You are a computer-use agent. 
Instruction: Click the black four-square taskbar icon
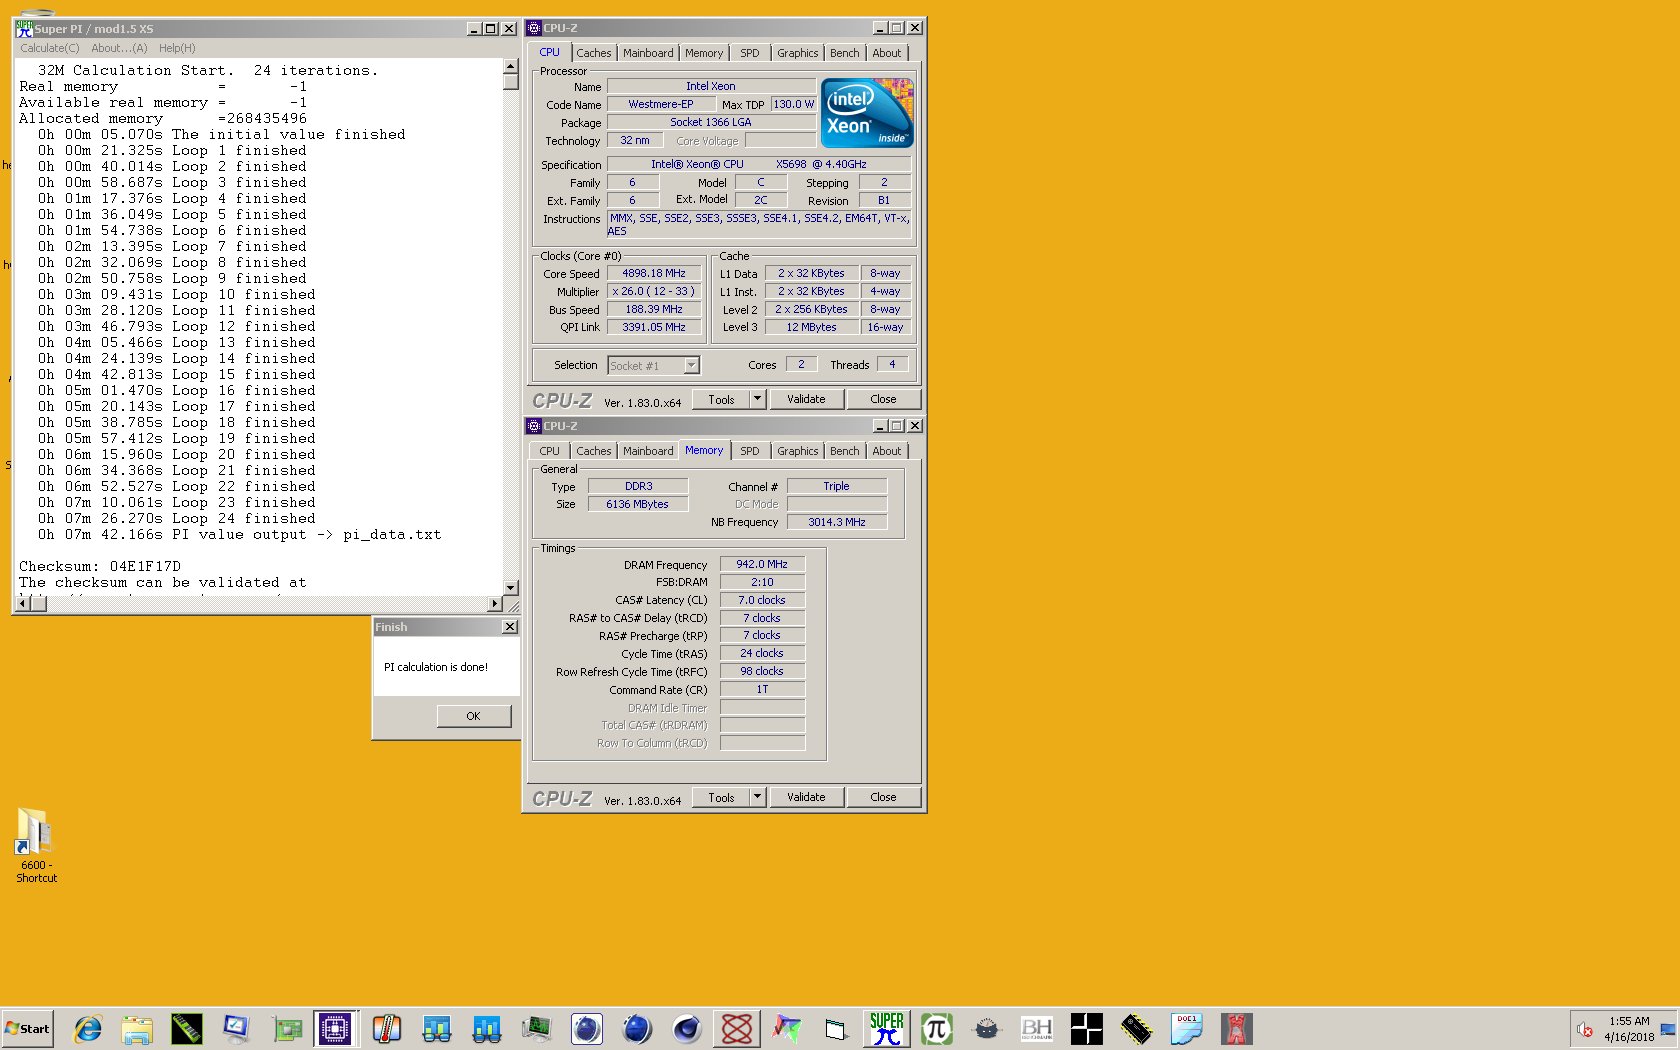[1087, 1029]
